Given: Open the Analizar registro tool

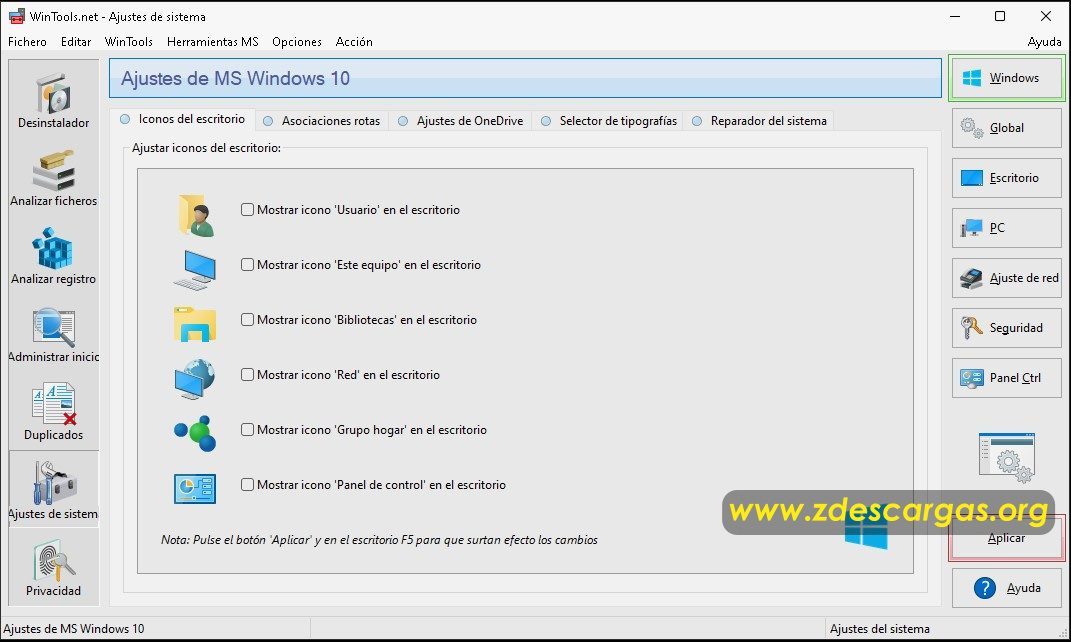Looking at the screenshot, I should pos(53,256).
